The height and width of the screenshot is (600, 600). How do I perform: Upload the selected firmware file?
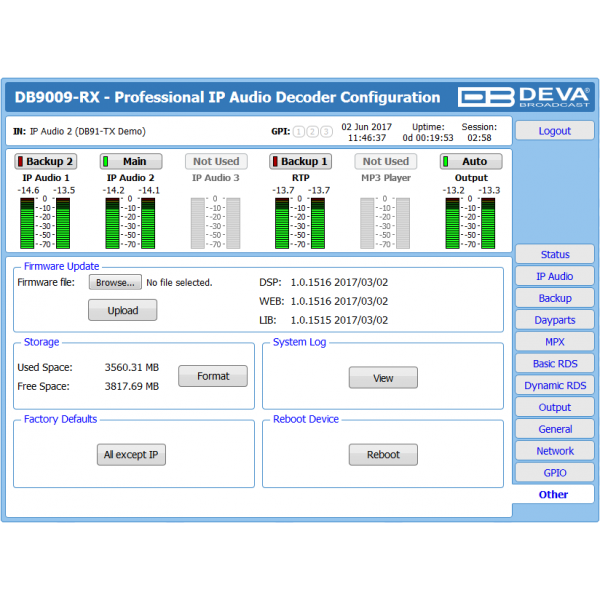[x=122, y=310]
